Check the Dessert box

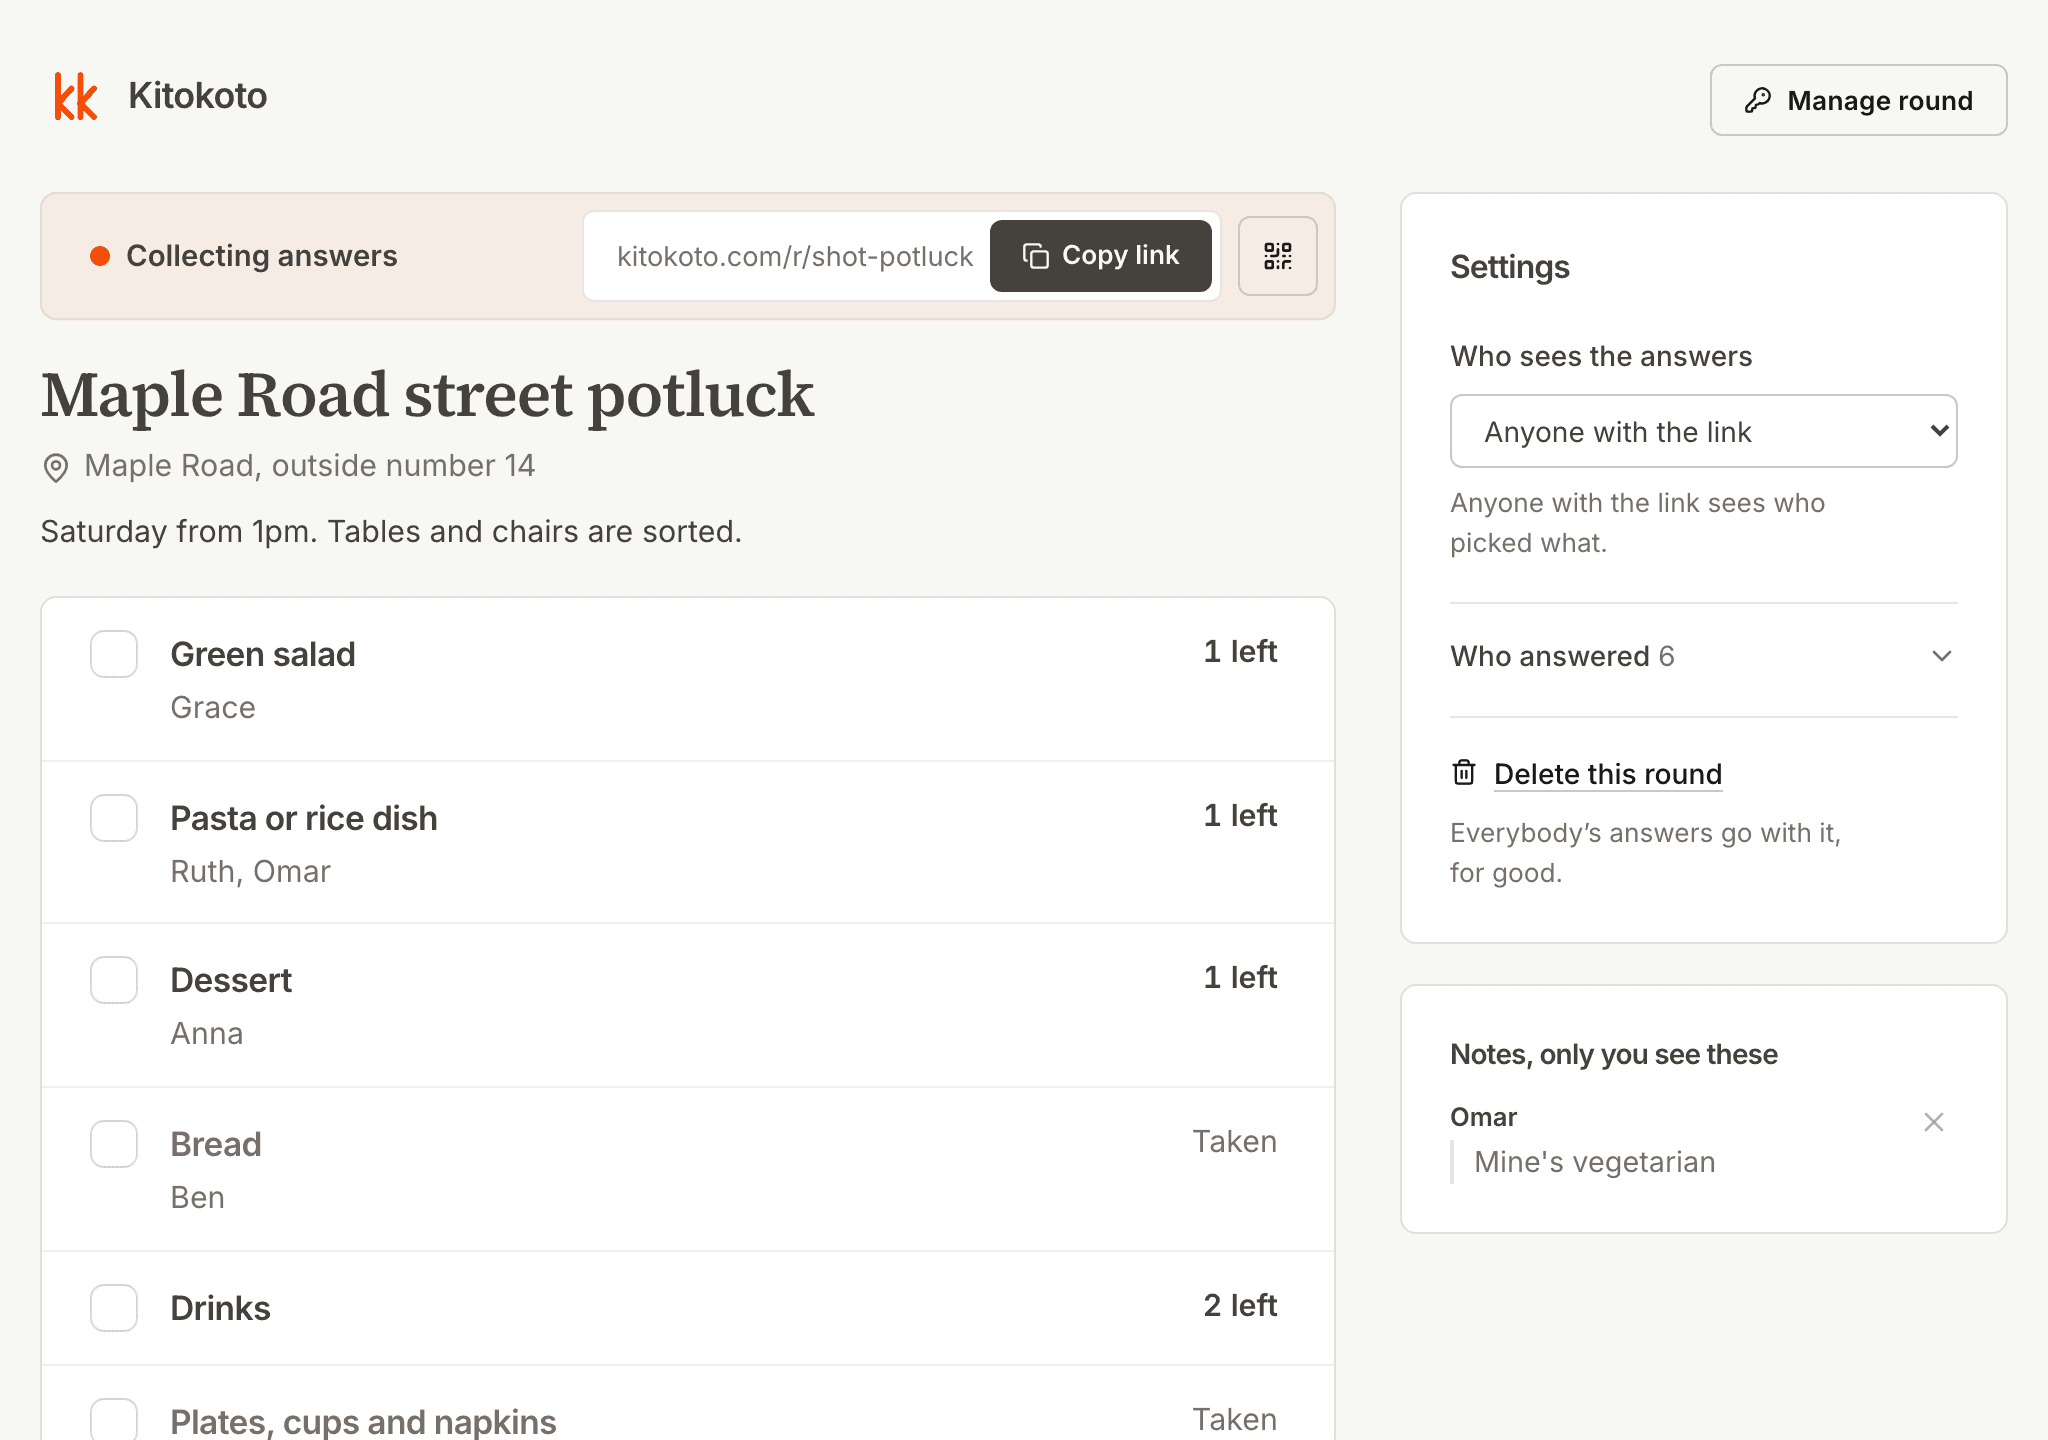click(114, 980)
